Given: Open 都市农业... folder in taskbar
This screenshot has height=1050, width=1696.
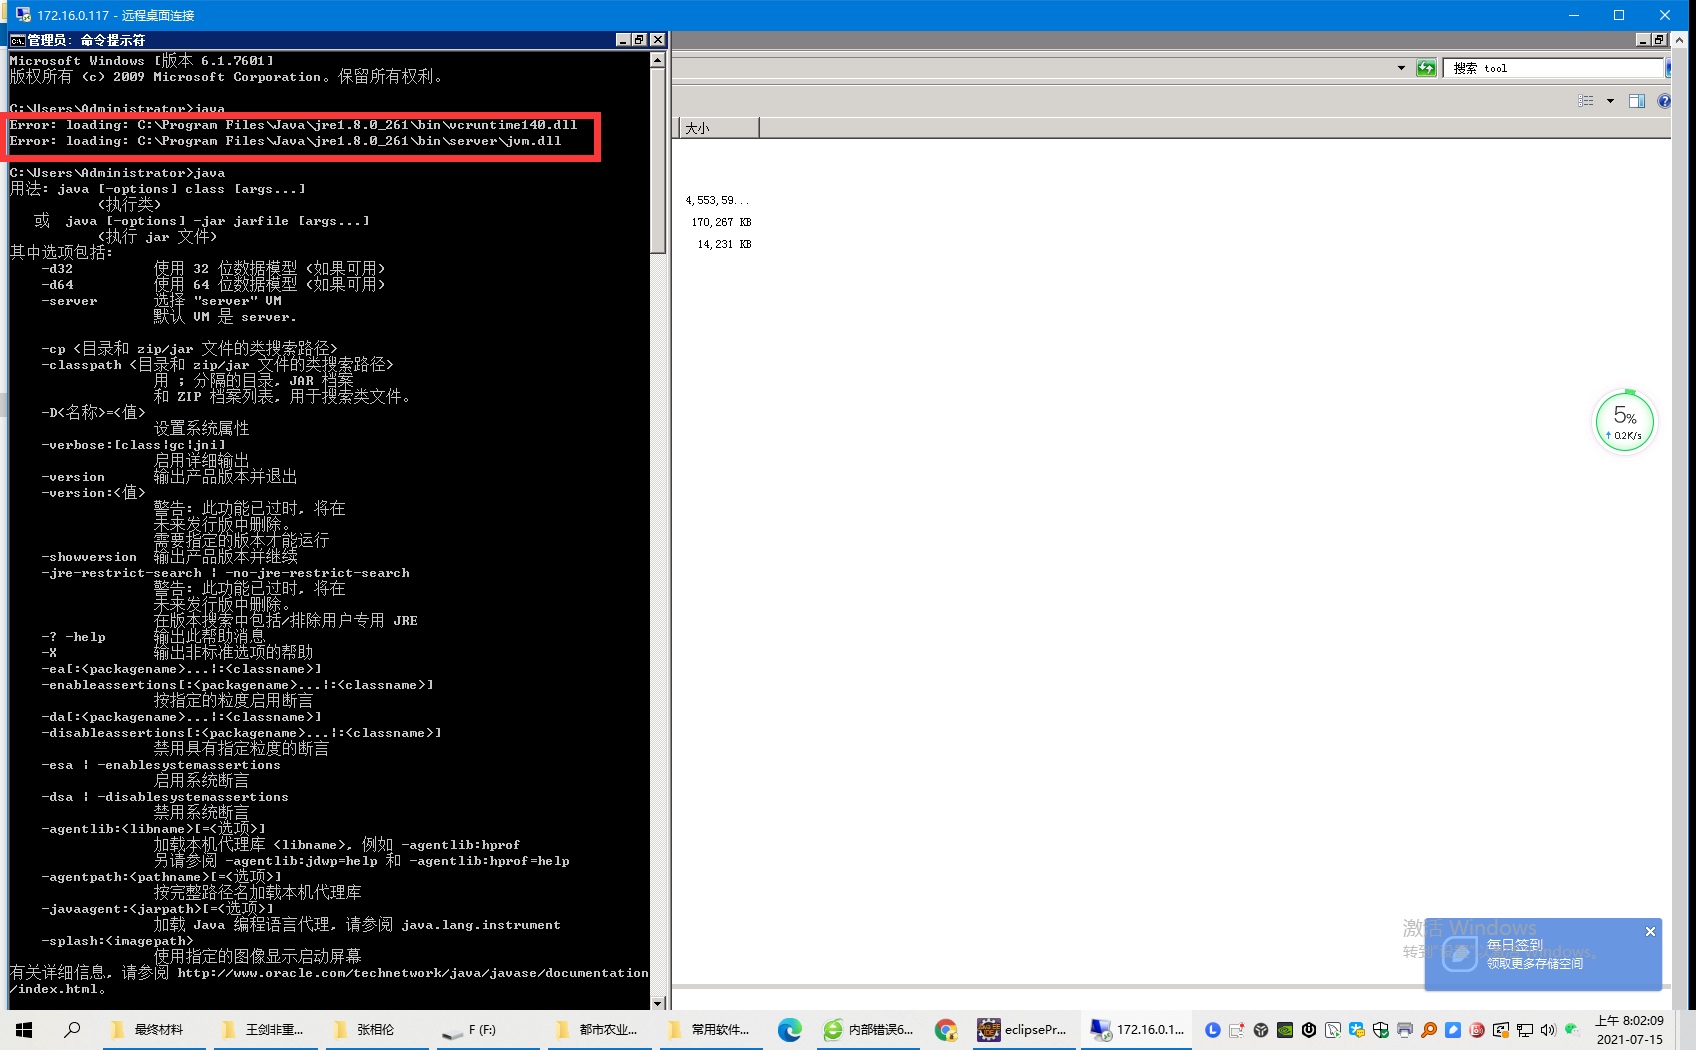Looking at the screenshot, I should 598,1029.
